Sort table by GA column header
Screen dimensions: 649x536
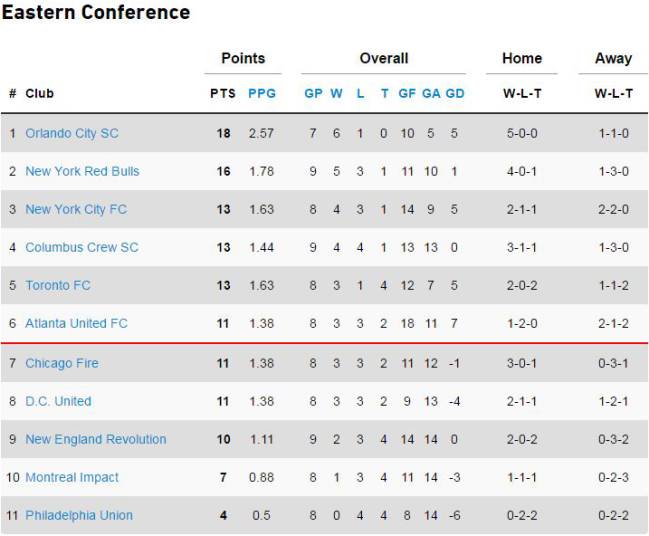(431, 94)
